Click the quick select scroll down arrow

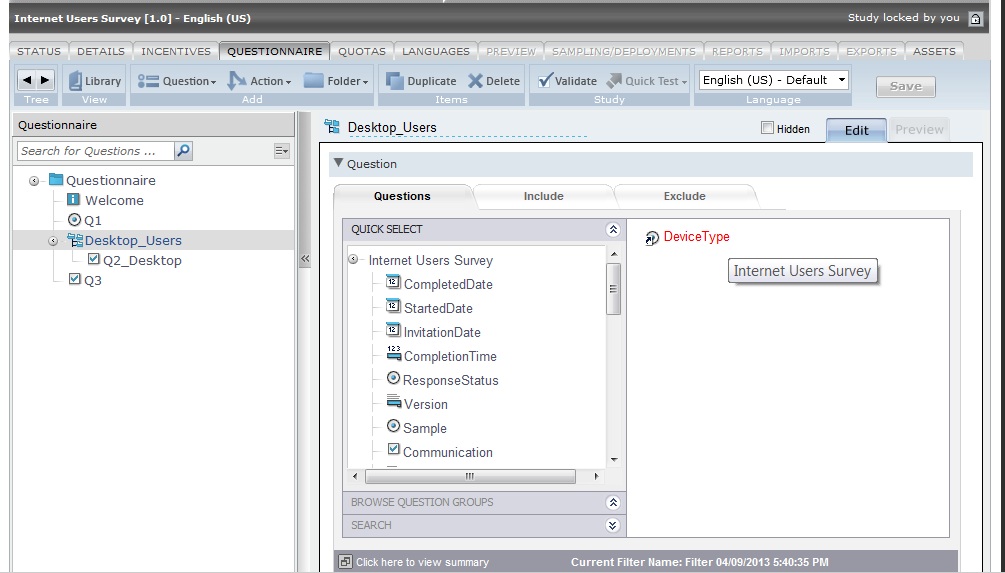click(x=613, y=460)
